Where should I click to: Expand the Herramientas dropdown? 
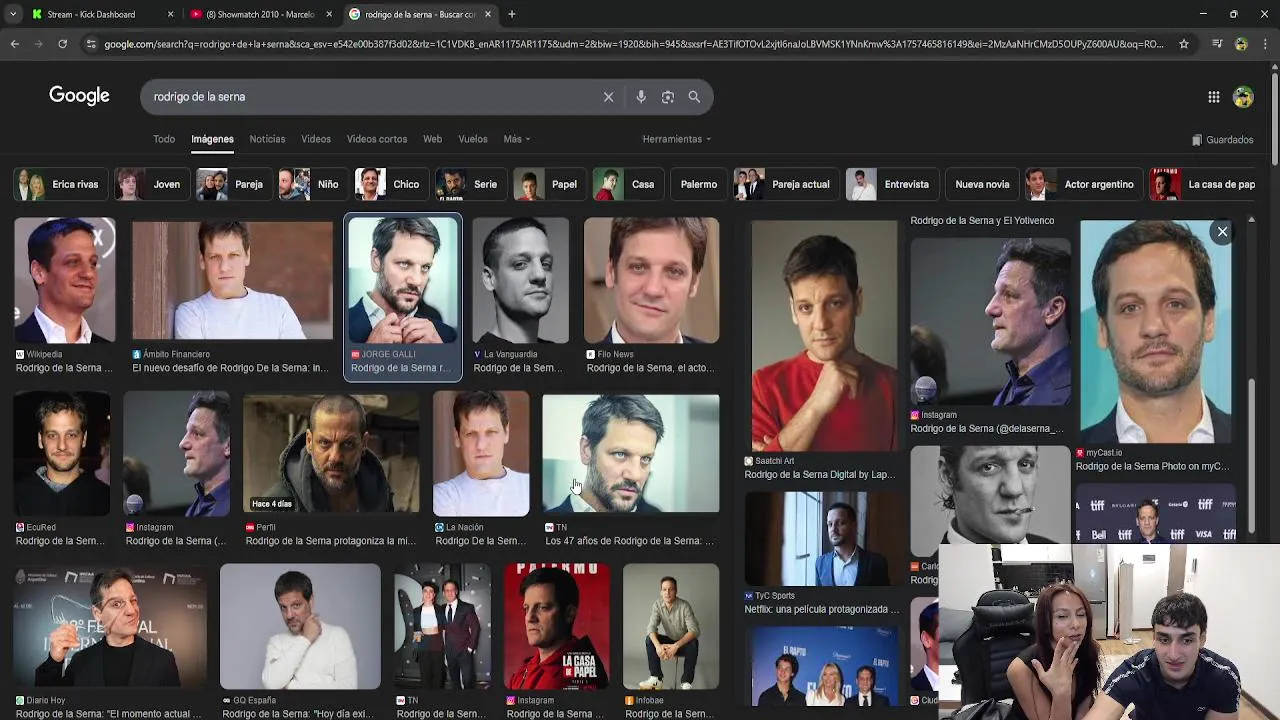click(677, 139)
